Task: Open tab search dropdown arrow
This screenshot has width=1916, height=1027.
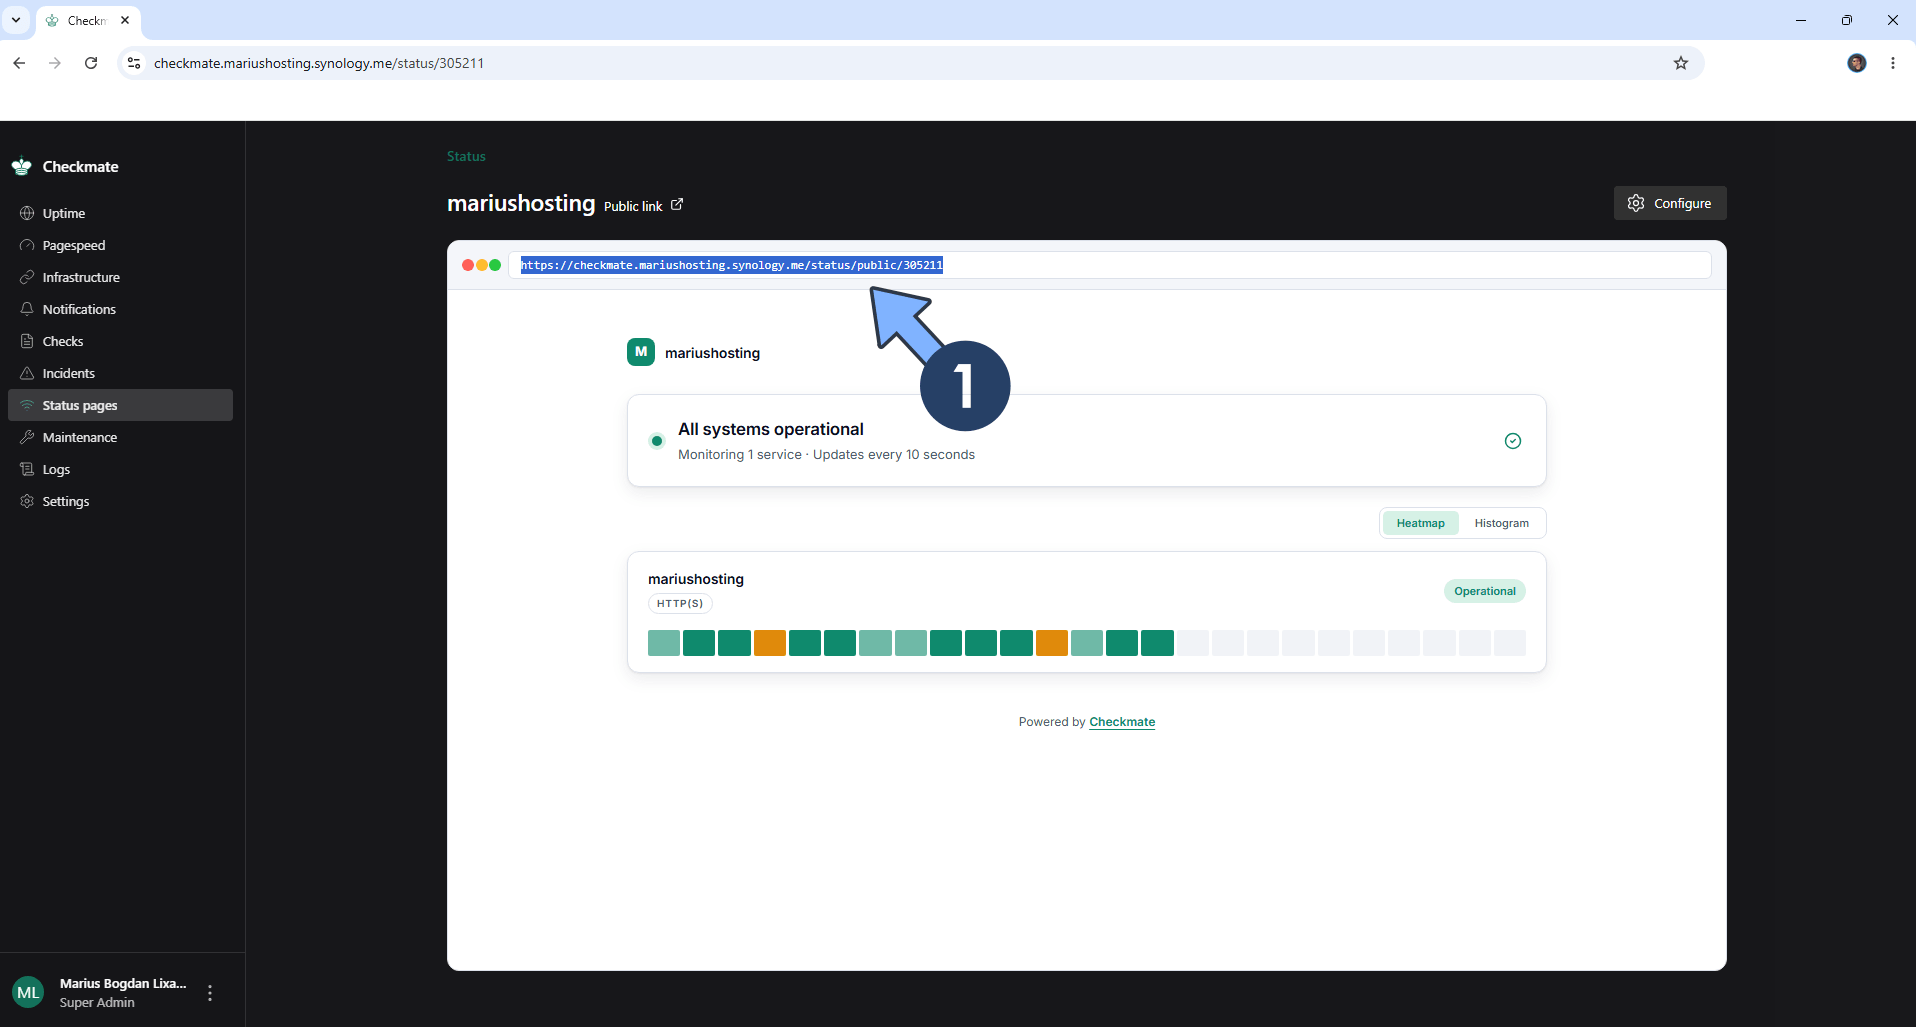Action: coord(16,20)
